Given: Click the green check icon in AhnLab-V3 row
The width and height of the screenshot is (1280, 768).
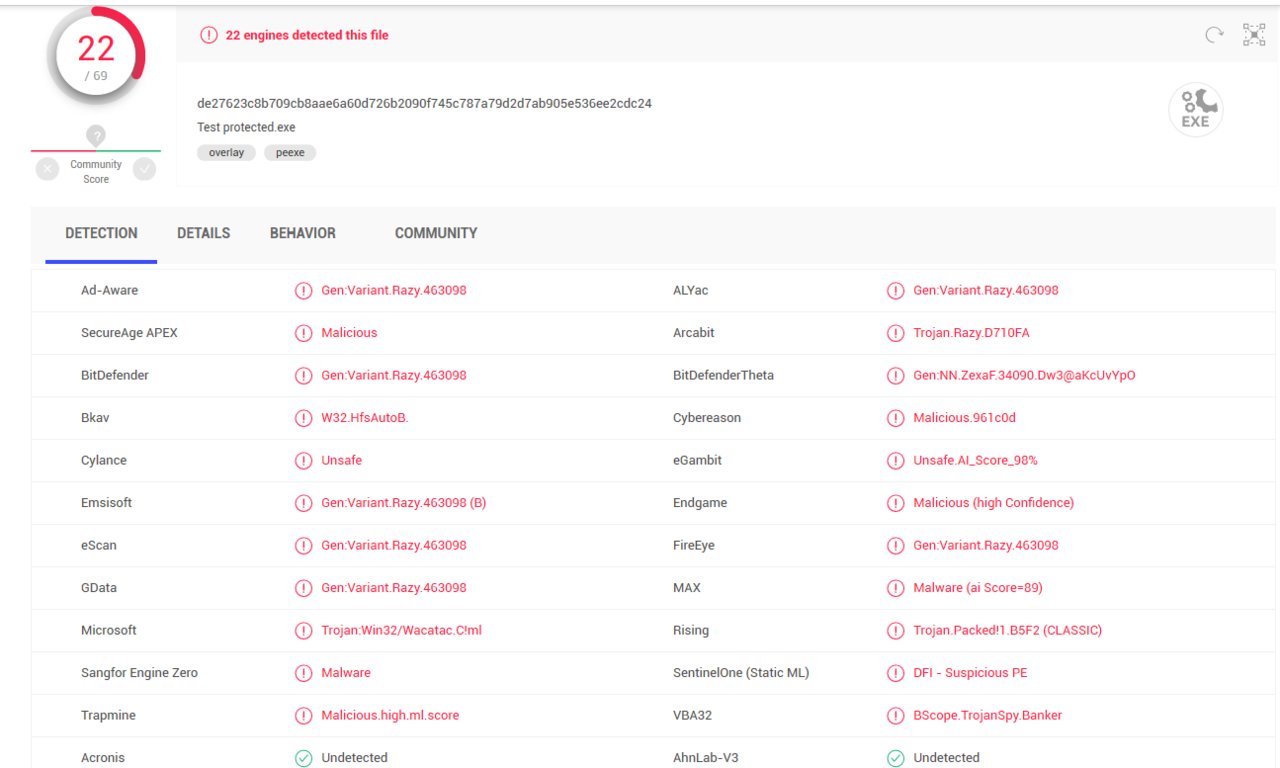Looking at the screenshot, I should coord(895,758).
